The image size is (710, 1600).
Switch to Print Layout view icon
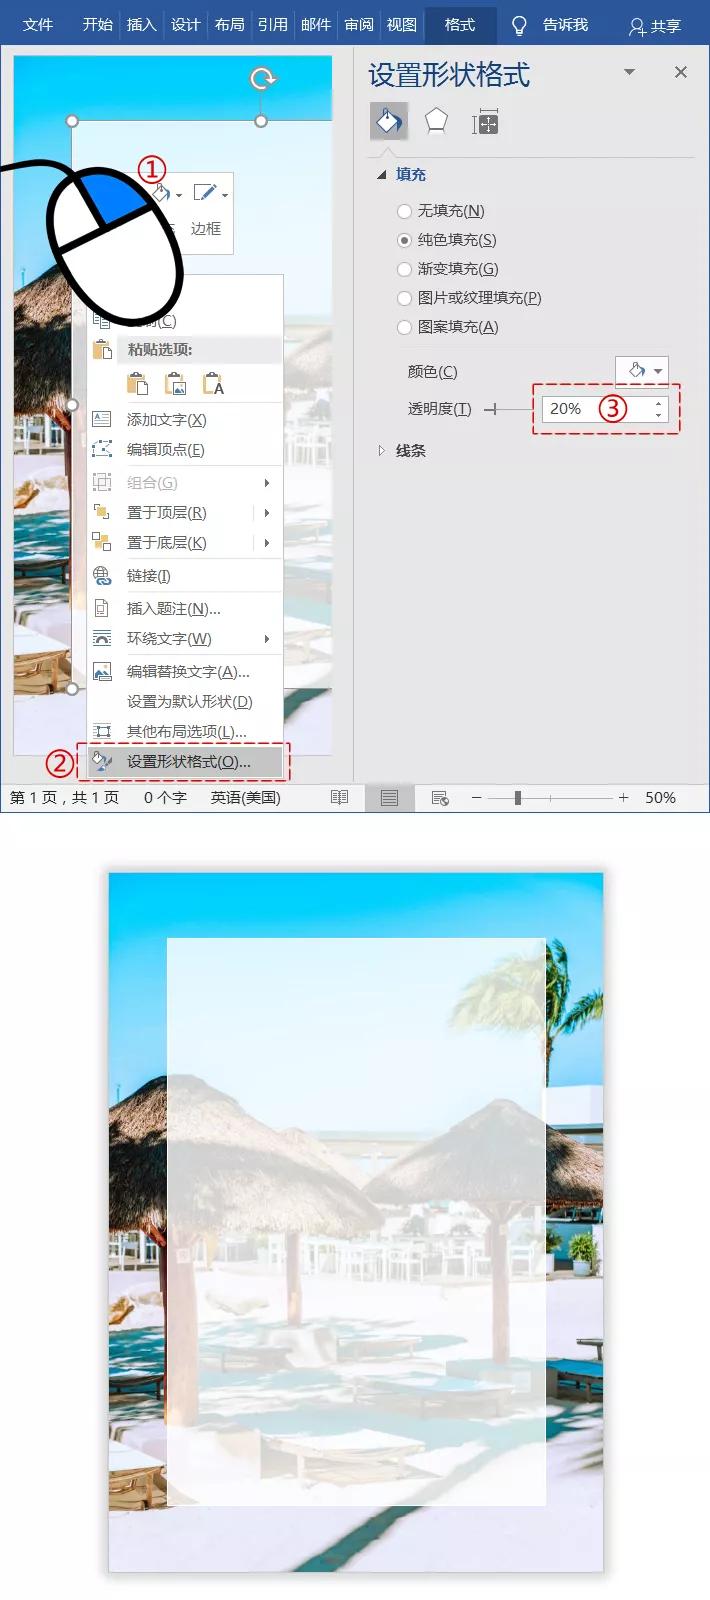389,798
